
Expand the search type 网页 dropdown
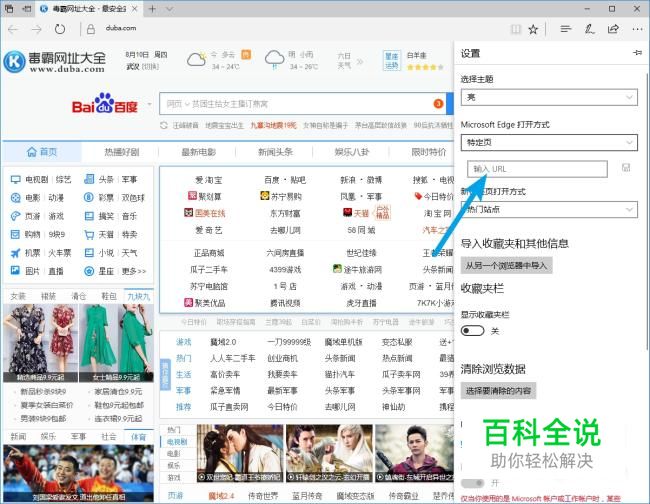[x=178, y=104]
